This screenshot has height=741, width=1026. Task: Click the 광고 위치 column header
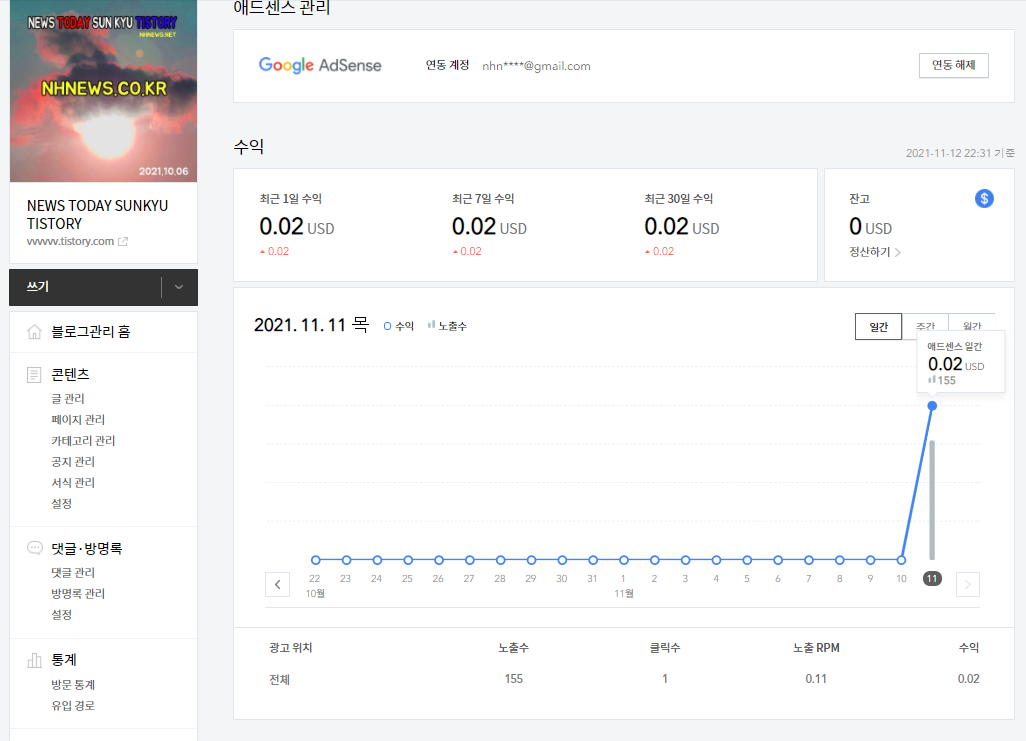tap(291, 648)
